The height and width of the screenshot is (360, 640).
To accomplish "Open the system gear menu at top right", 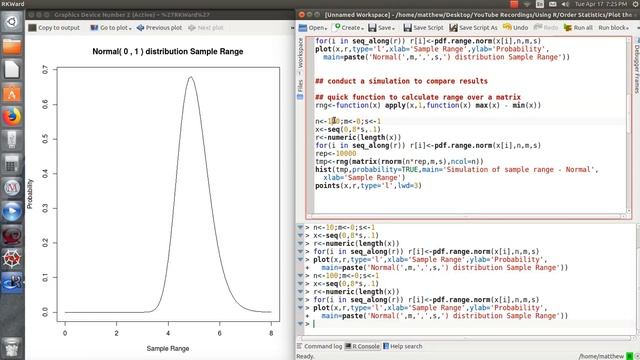I will (636, 4).
